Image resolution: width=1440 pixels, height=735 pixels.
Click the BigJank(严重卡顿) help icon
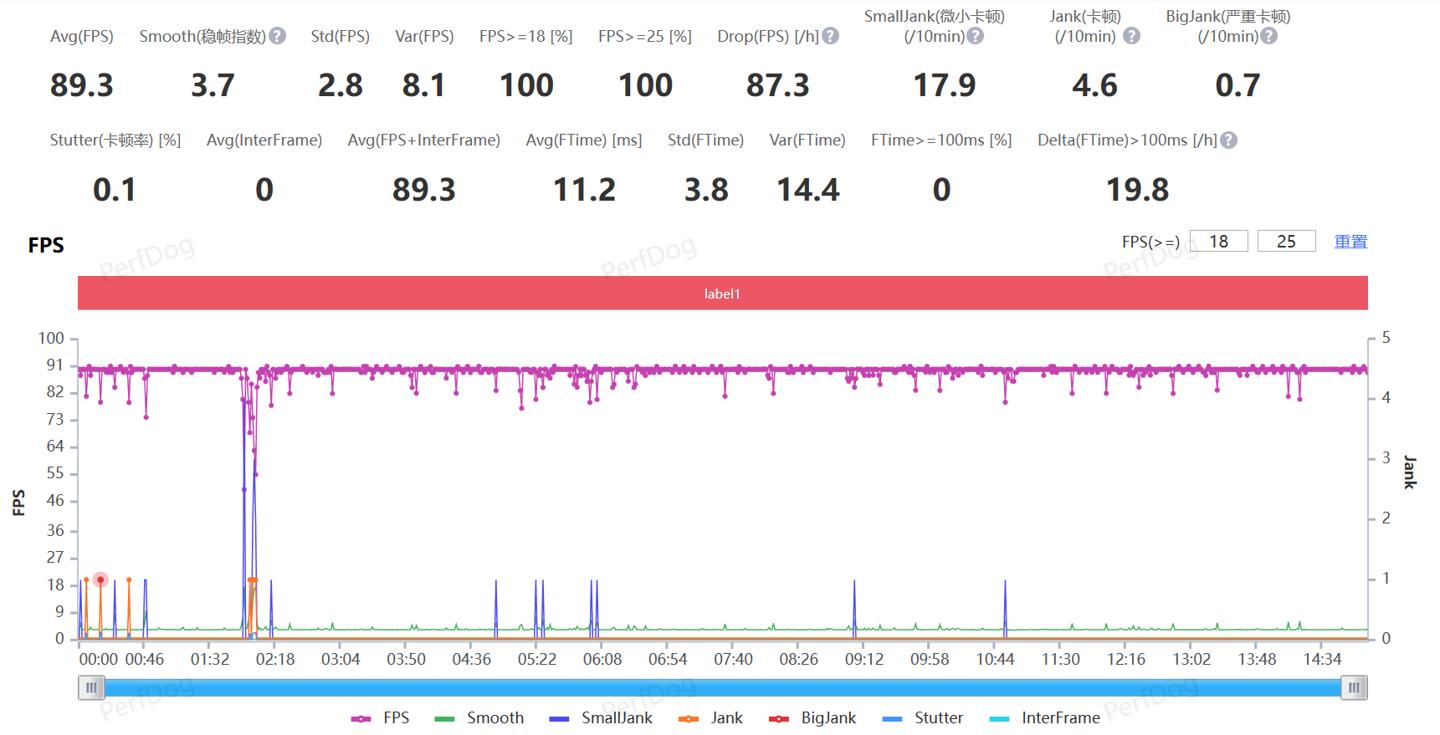coord(1268,36)
